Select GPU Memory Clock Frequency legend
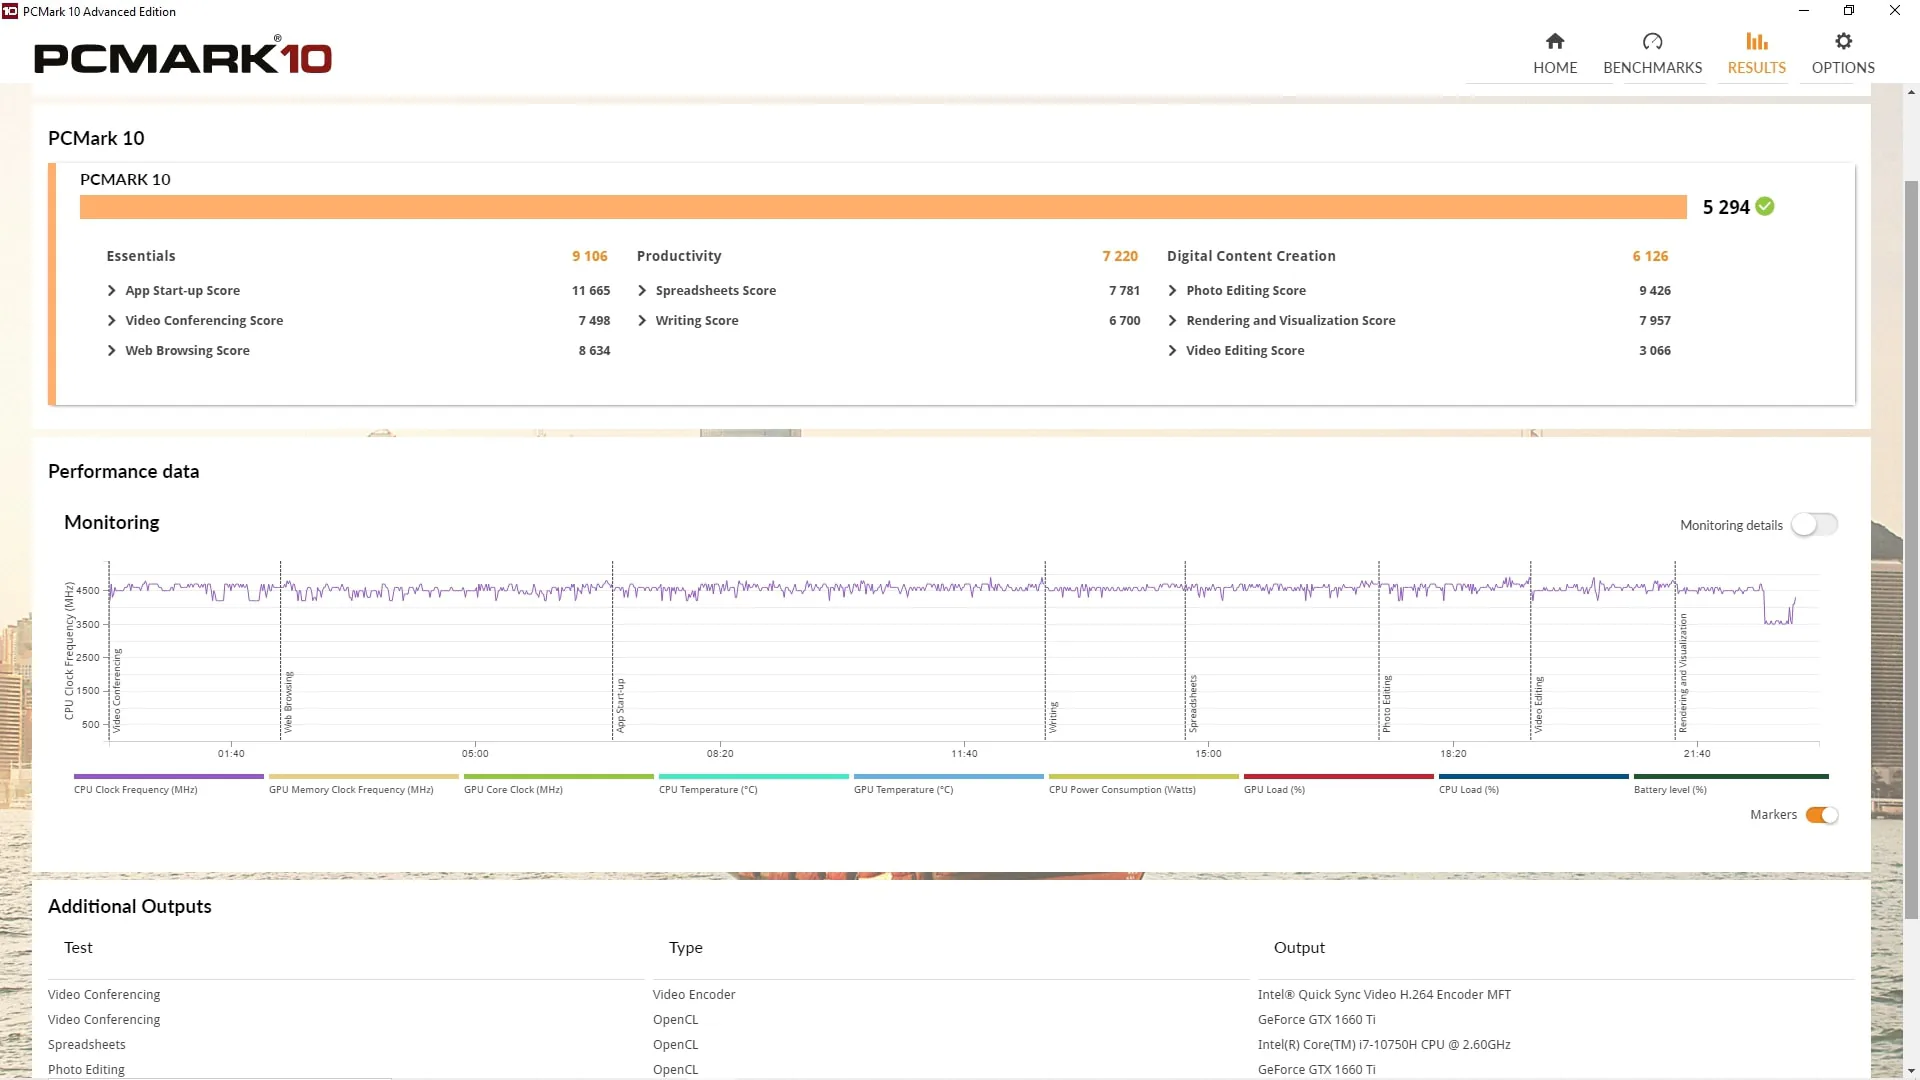This screenshot has height=1080, width=1920. (363, 784)
